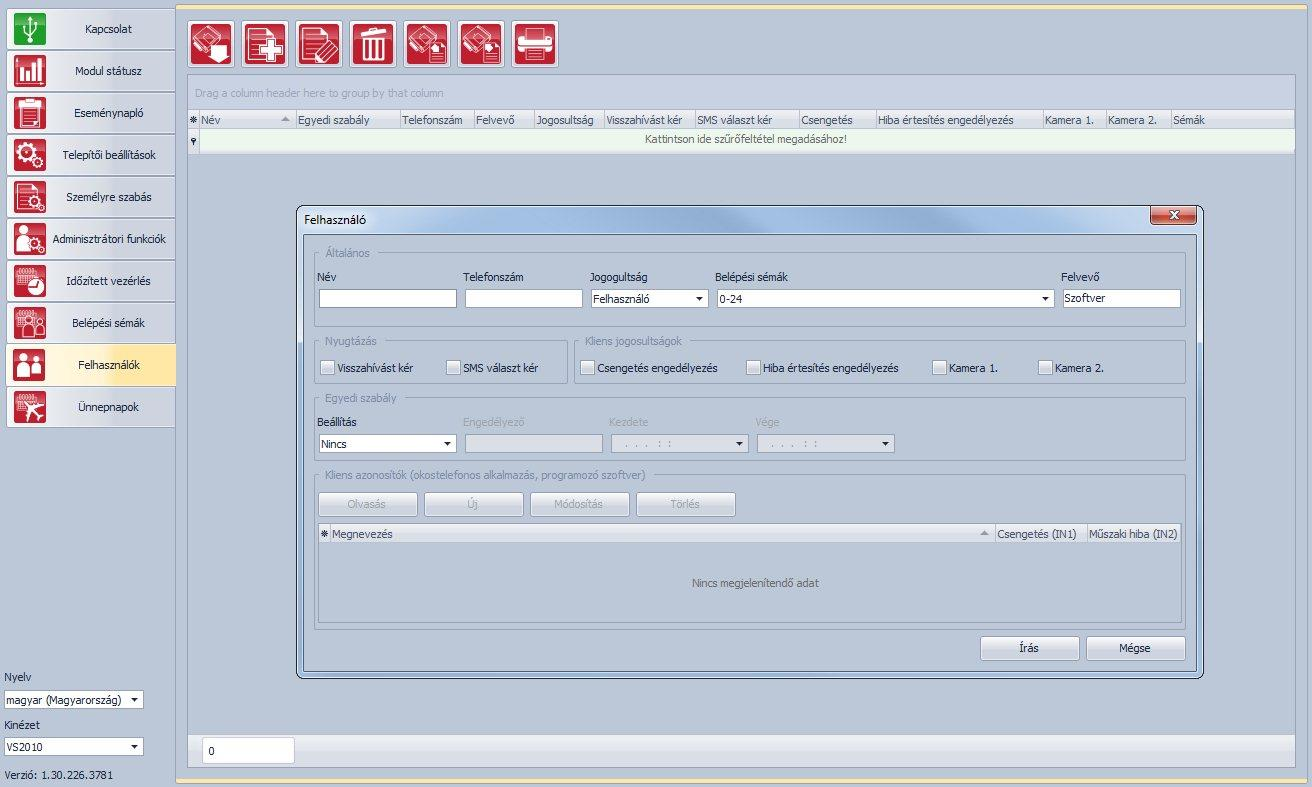Viewport: 1312px width, 787px height.
Task: Switch to Időzített vezérlés section
Action: point(91,281)
